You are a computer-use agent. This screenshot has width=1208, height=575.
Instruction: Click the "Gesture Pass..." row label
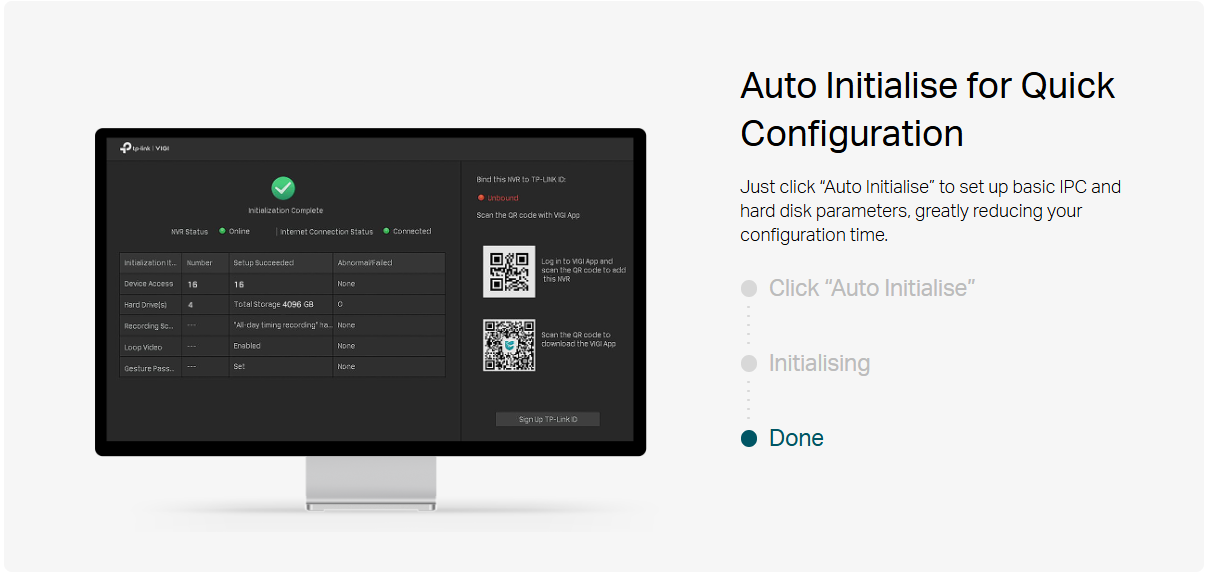tap(148, 367)
